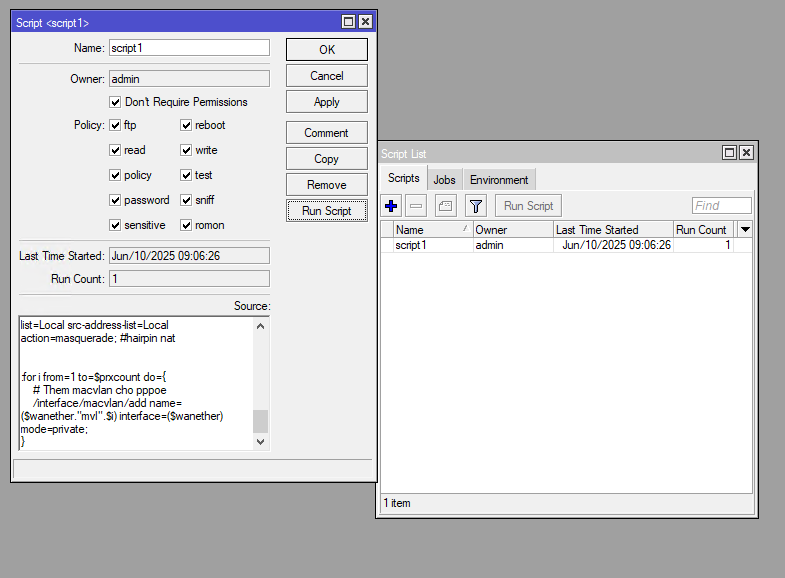The width and height of the screenshot is (785, 578).
Task: Maximize the Script List window
Action: [730, 153]
